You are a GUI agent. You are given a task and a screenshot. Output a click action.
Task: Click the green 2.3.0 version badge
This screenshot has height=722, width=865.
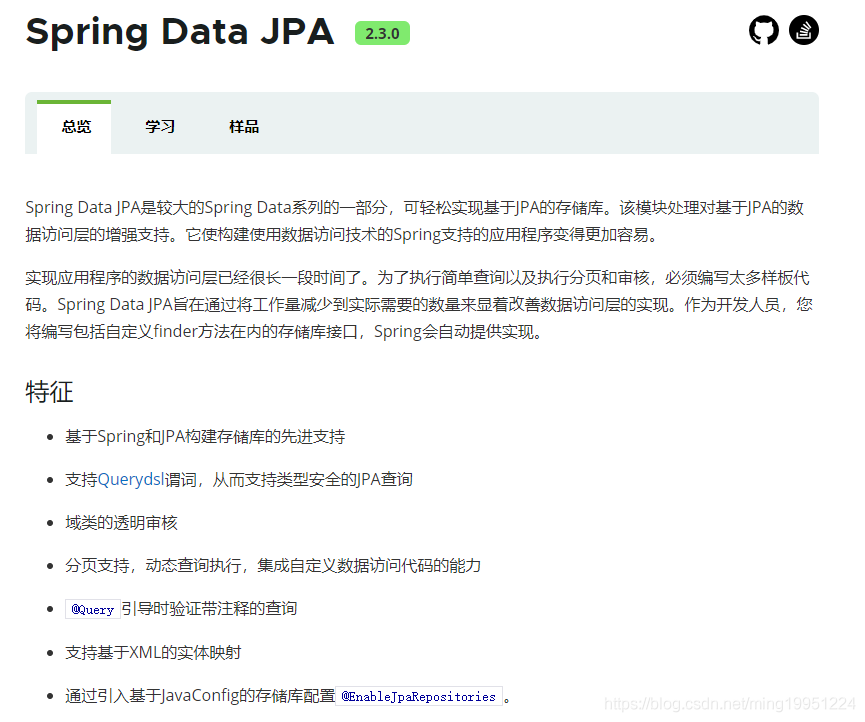381,33
